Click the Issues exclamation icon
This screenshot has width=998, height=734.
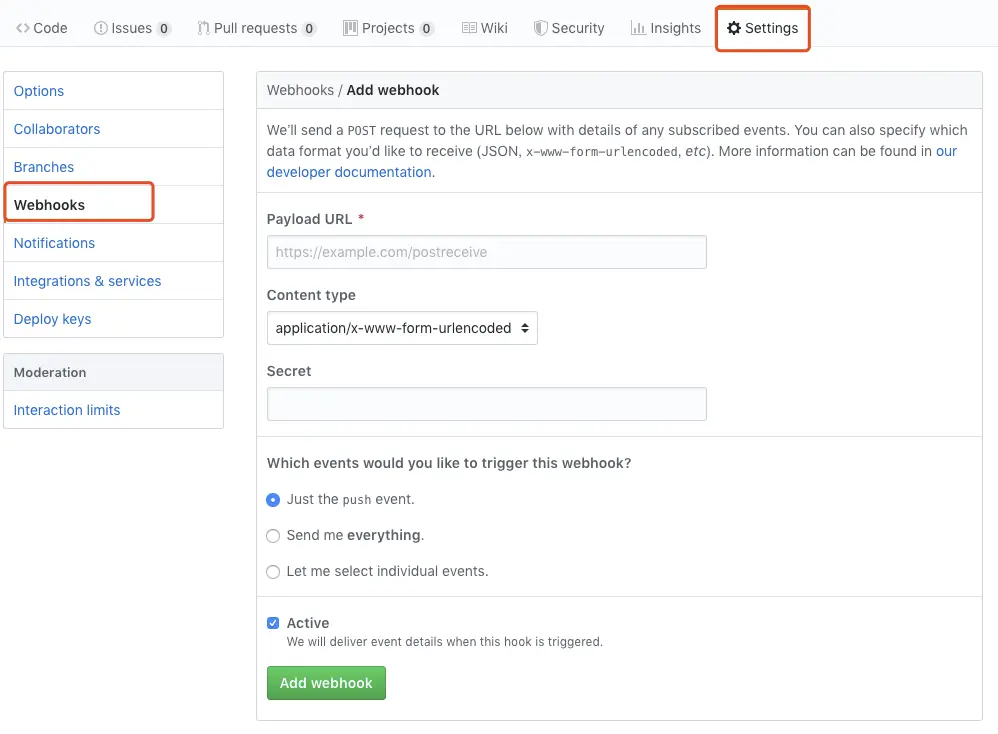101,28
